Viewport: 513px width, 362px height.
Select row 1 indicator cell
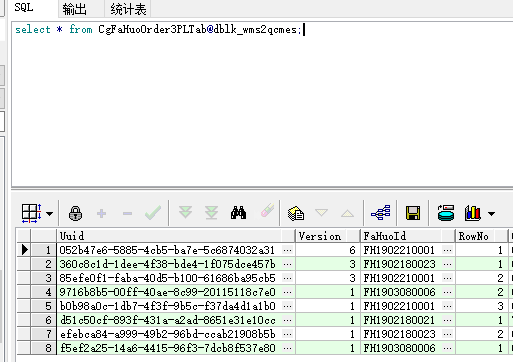24,250
